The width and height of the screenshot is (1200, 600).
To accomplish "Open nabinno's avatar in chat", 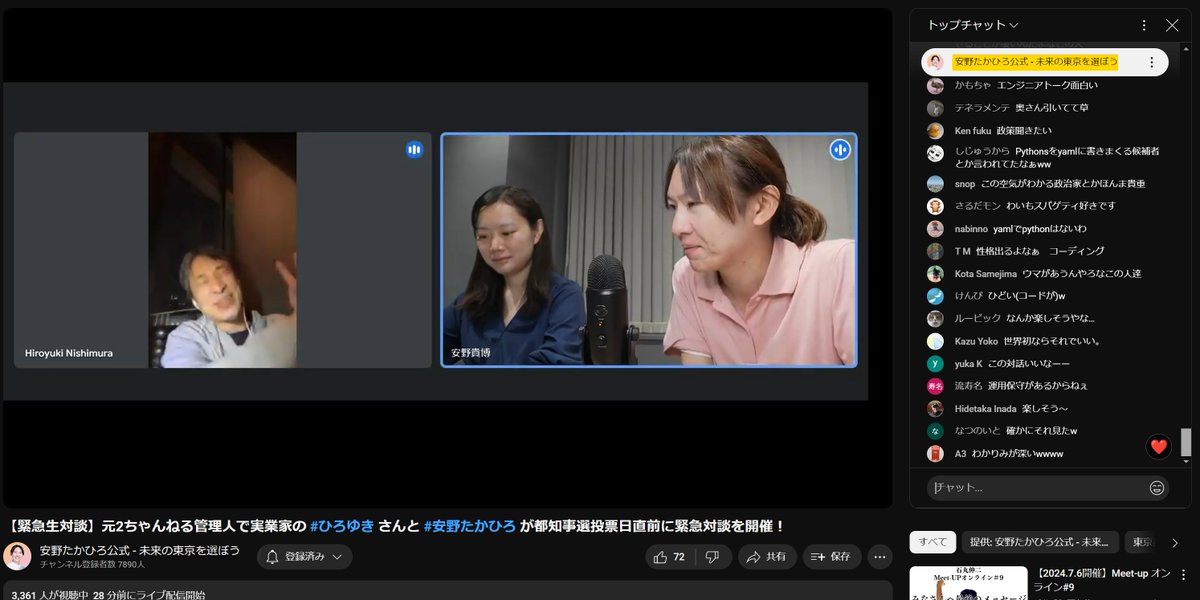I will click(935, 229).
